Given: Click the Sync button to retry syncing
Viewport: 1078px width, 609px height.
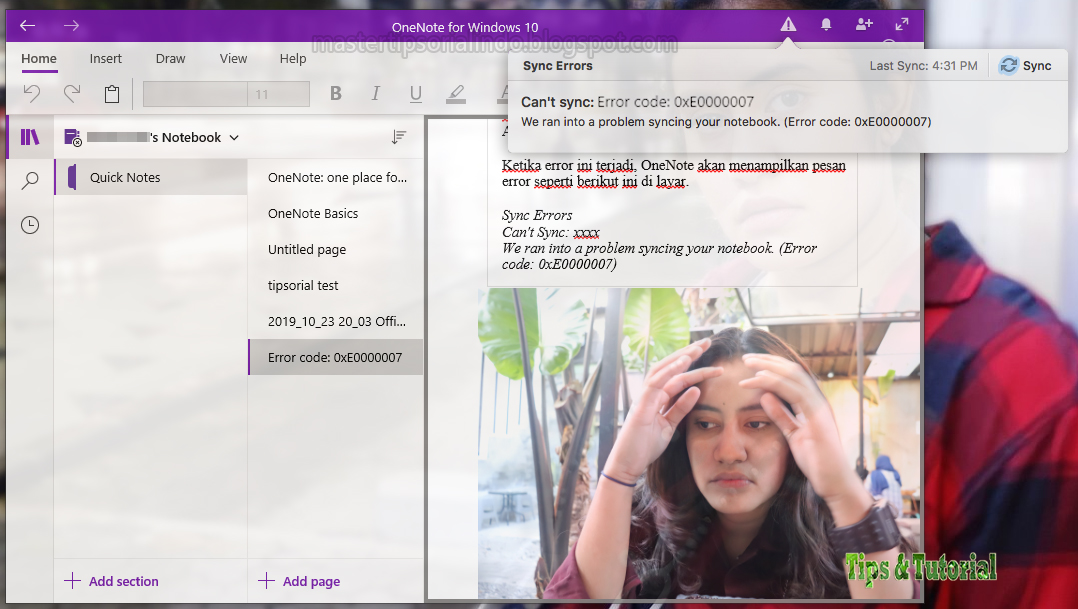Looking at the screenshot, I should 1028,64.
